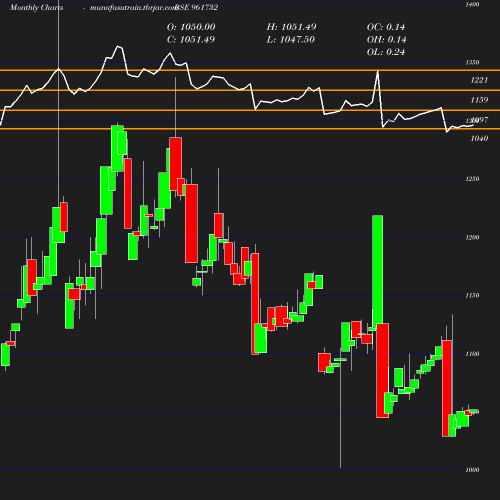Click the 1040 orange level label
Viewport: 500px width, 500px height.
pyautogui.click(x=479, y=138)
